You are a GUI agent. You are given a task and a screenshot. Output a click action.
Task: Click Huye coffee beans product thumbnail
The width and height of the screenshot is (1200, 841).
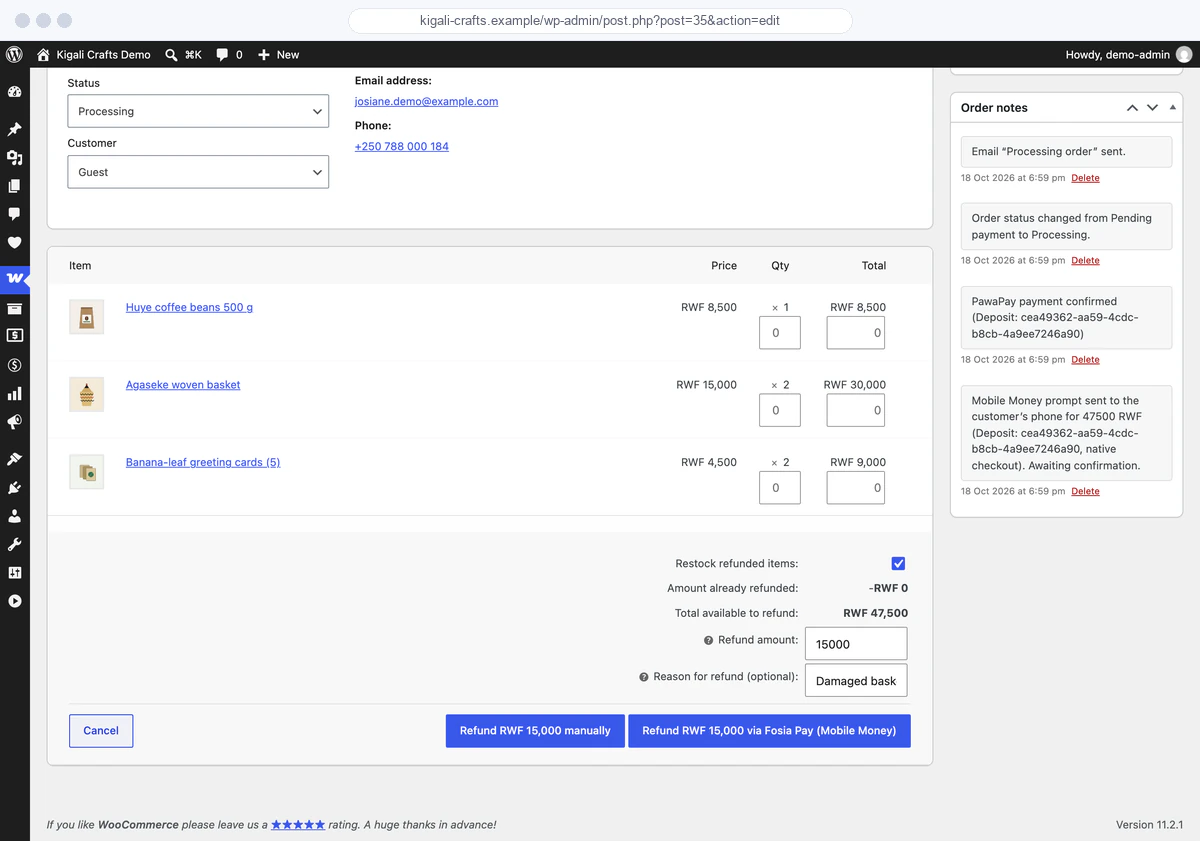coord(87,317)
